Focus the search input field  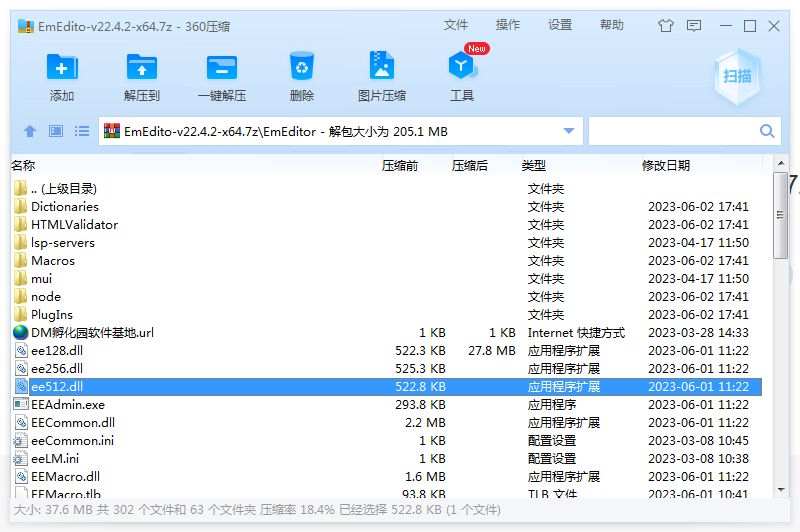point(673,131)
